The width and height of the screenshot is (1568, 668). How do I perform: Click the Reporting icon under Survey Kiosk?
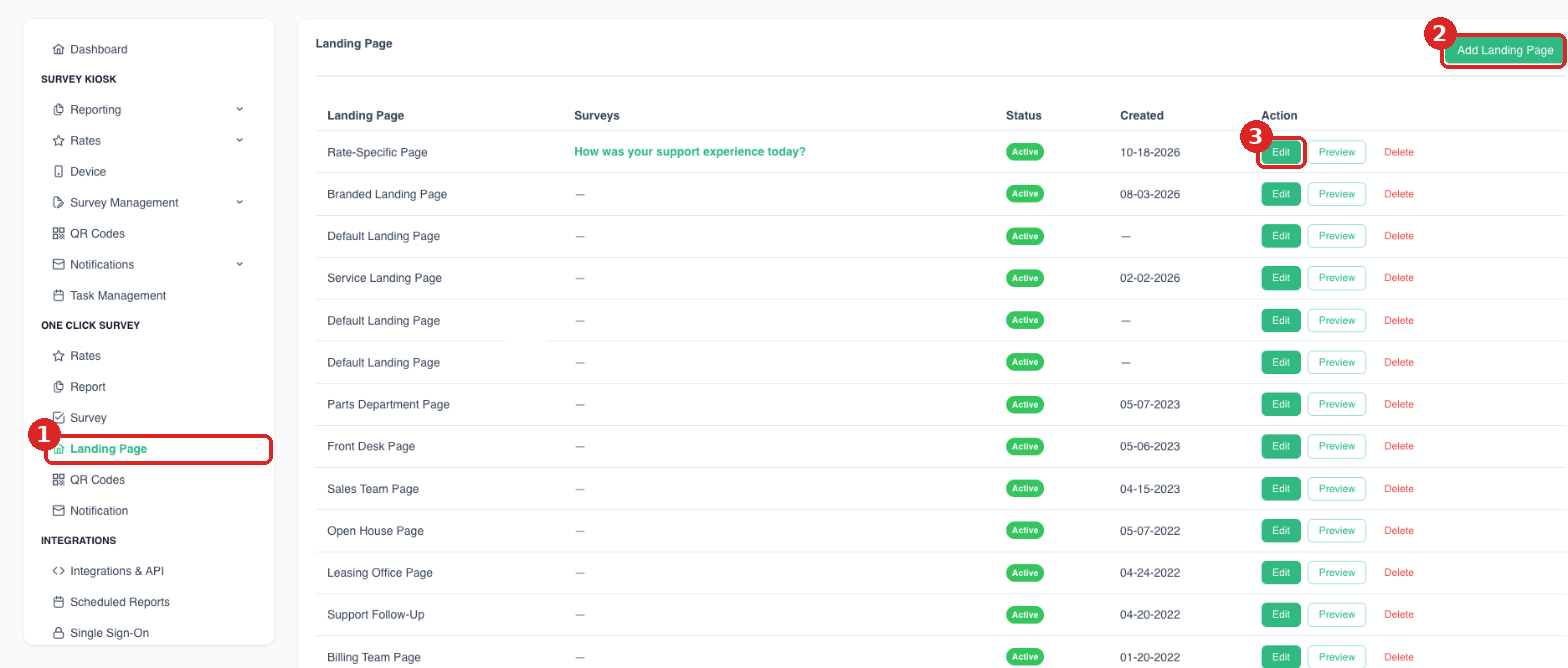click(x=58, y=109)
